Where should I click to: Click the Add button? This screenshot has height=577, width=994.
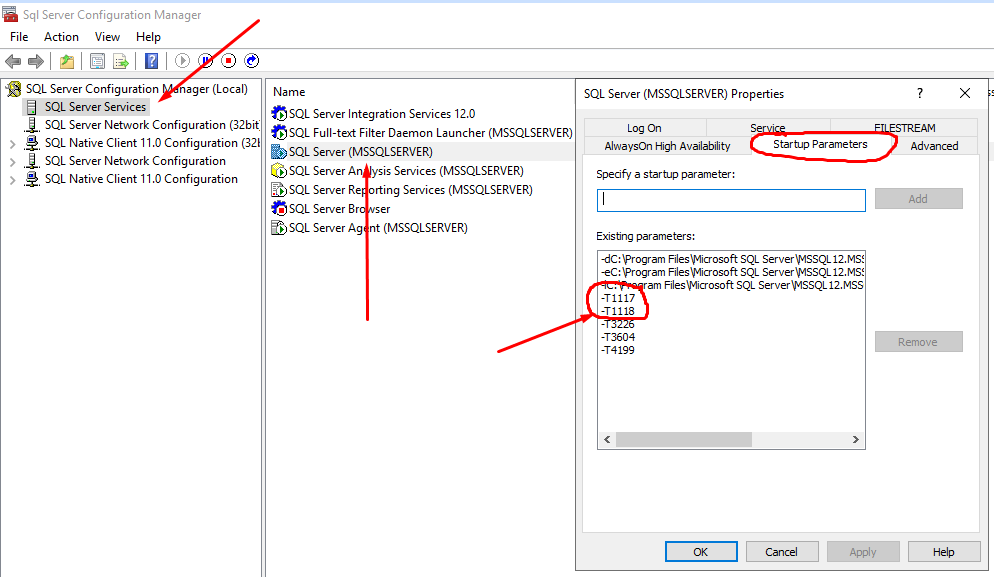919,198
